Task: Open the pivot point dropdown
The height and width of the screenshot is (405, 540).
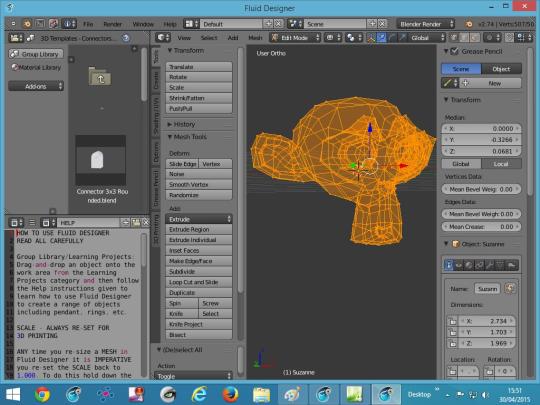Action: [x=354, y=38]
